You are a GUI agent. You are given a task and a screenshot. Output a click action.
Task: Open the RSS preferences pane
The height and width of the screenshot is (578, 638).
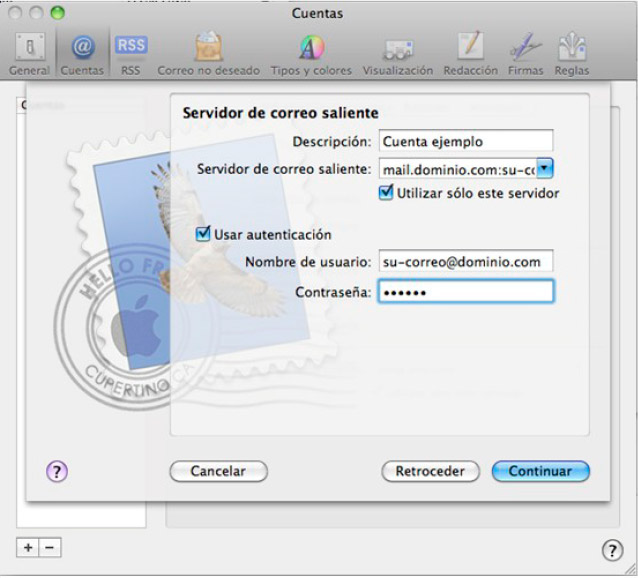(131, 54)
